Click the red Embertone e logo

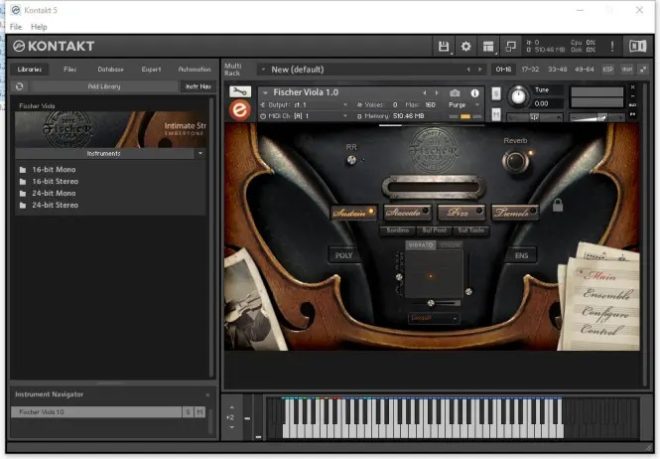click(x=240, y=110)
